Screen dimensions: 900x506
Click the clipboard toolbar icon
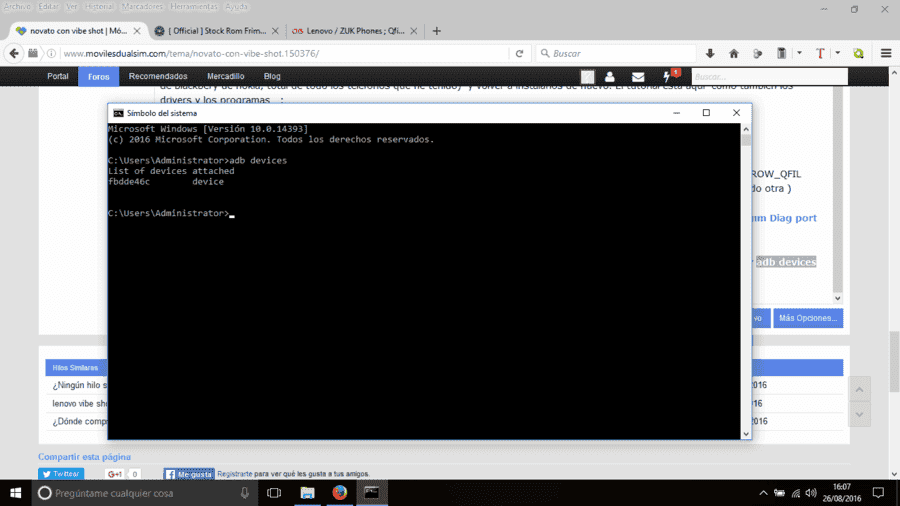pyautogui.click(x=781, y=53)
